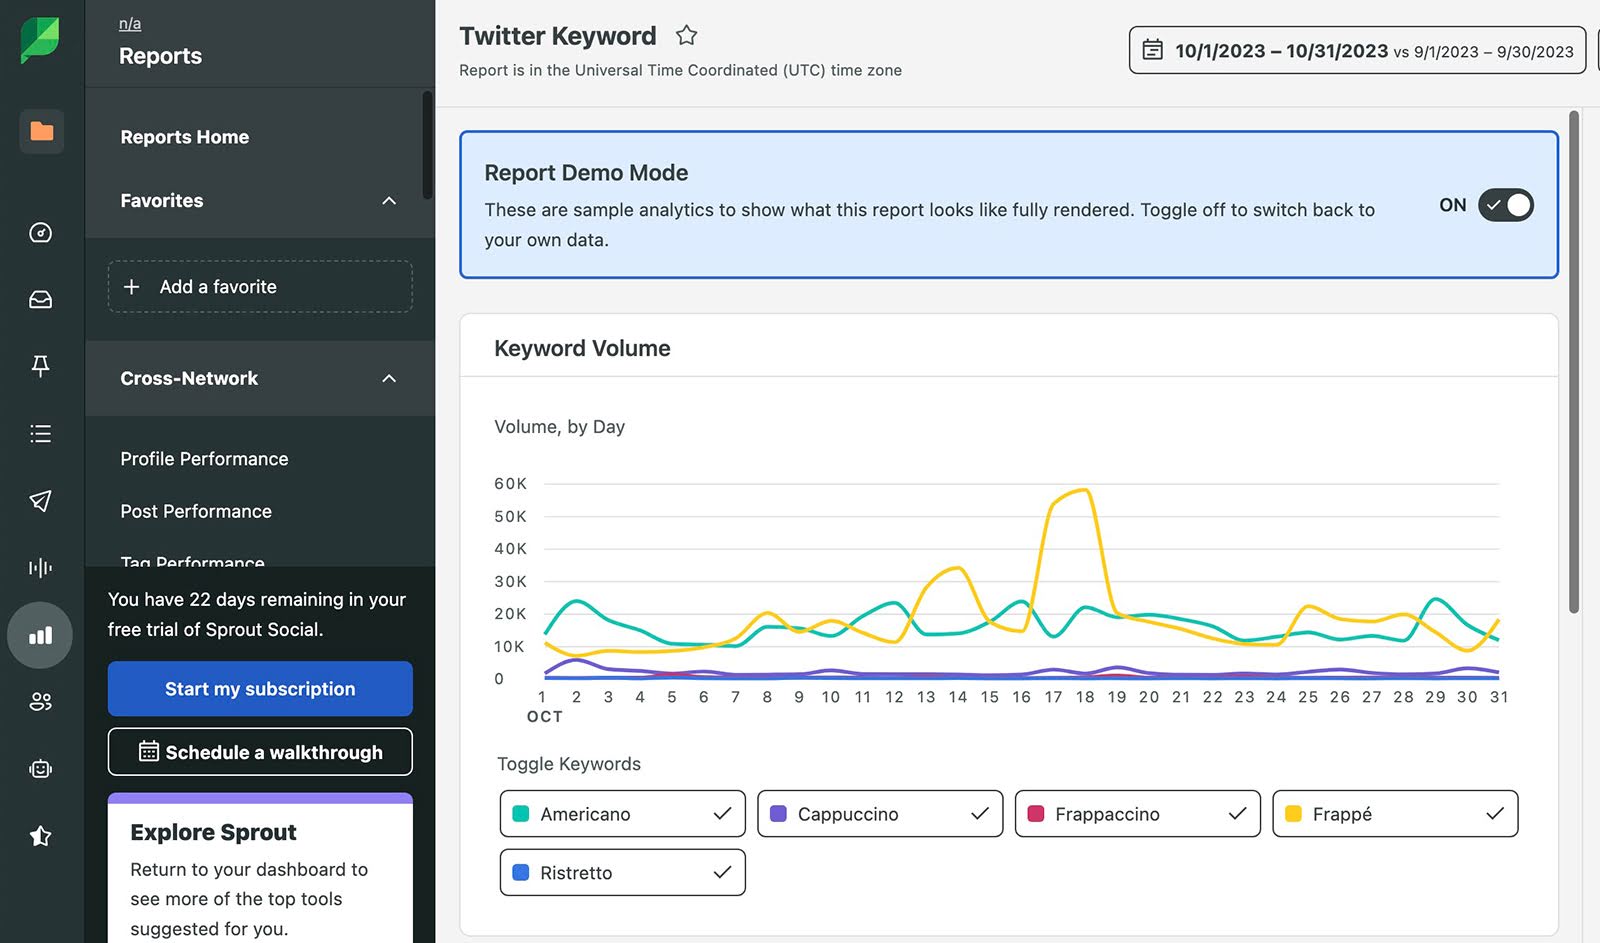
Task: Collapse the Cross-Network section
Action: tap(389, 379)
